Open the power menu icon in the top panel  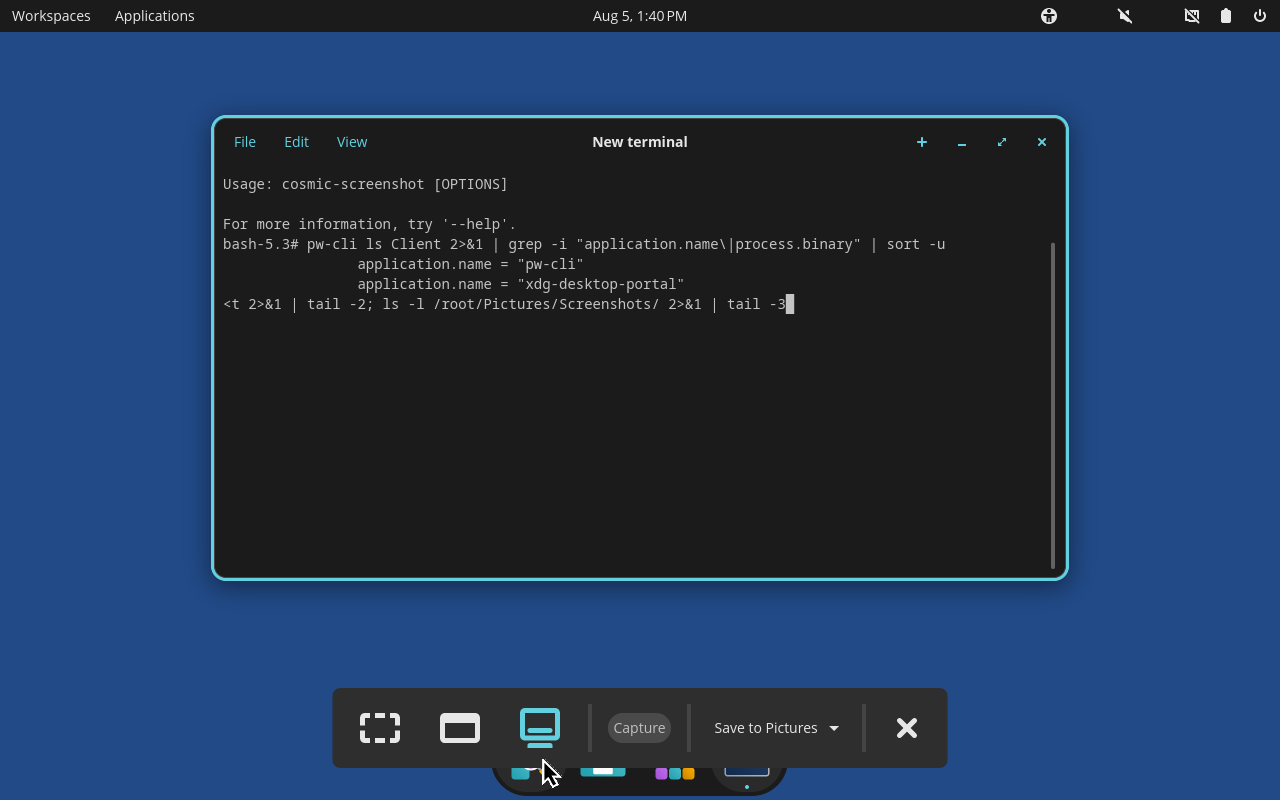[x=1260, y=16]
